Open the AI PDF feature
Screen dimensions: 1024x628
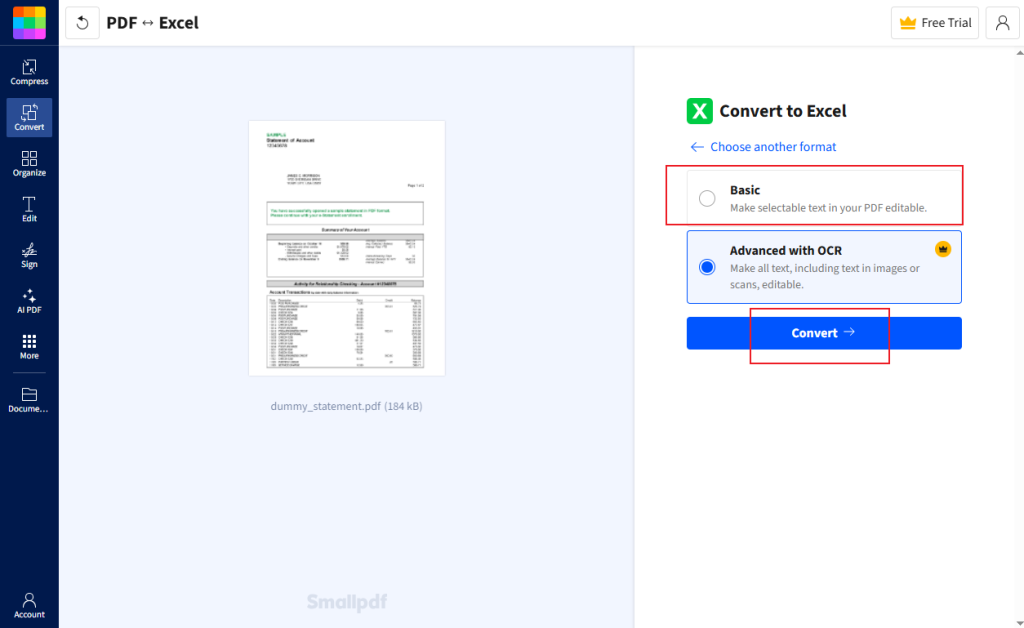(x=29, y=301)
